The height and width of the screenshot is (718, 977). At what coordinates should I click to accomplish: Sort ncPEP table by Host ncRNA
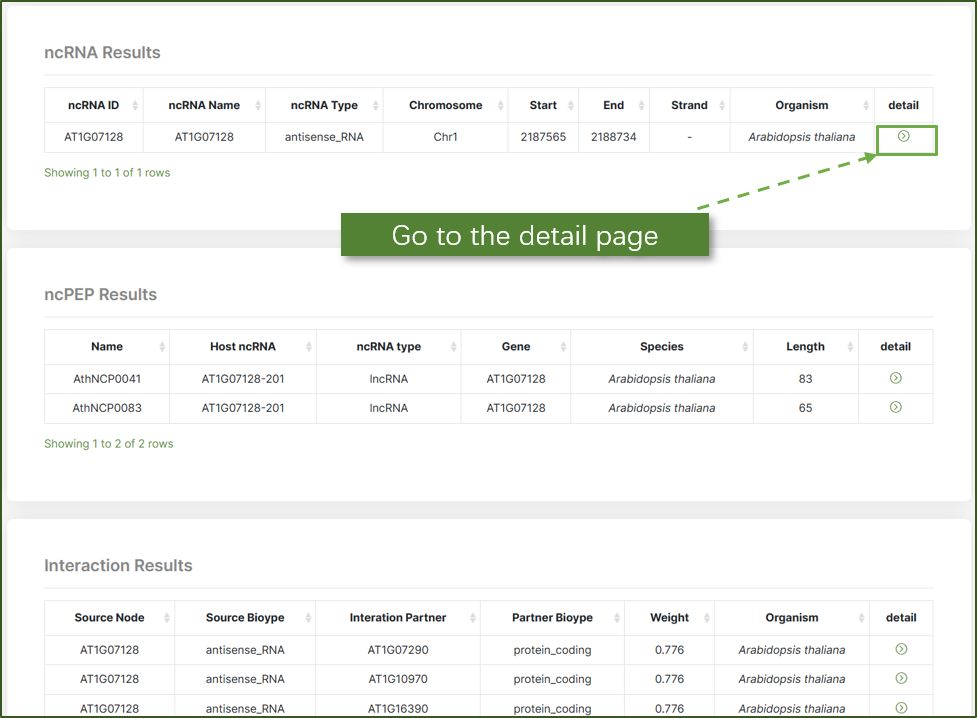pyautogui.click(x=243, y=347)
